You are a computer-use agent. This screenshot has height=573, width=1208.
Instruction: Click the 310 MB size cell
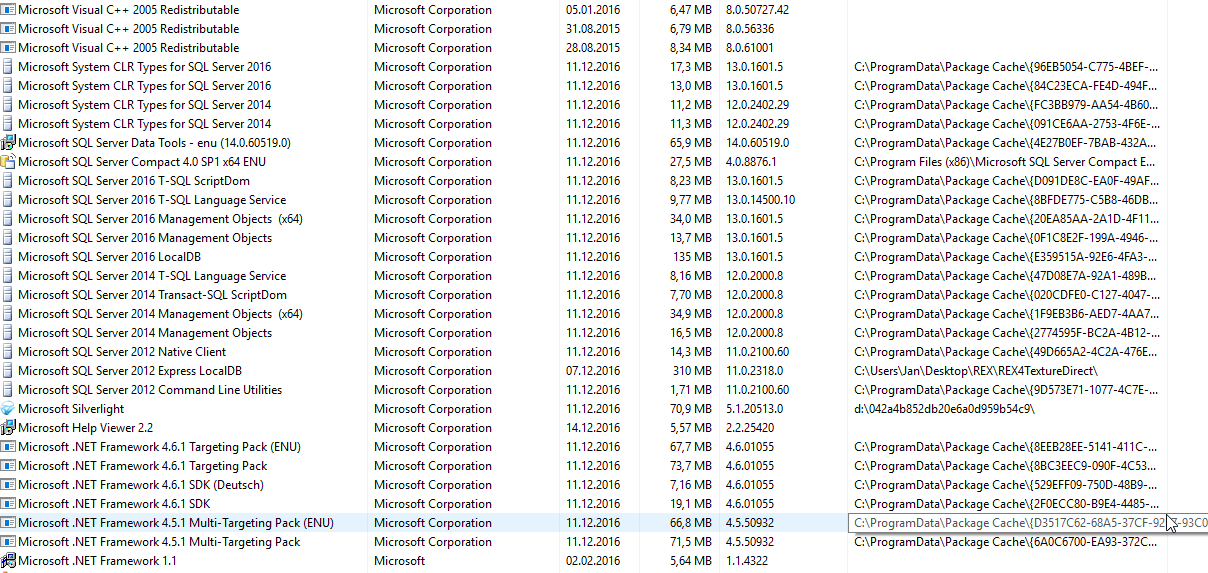coord(691,371)
